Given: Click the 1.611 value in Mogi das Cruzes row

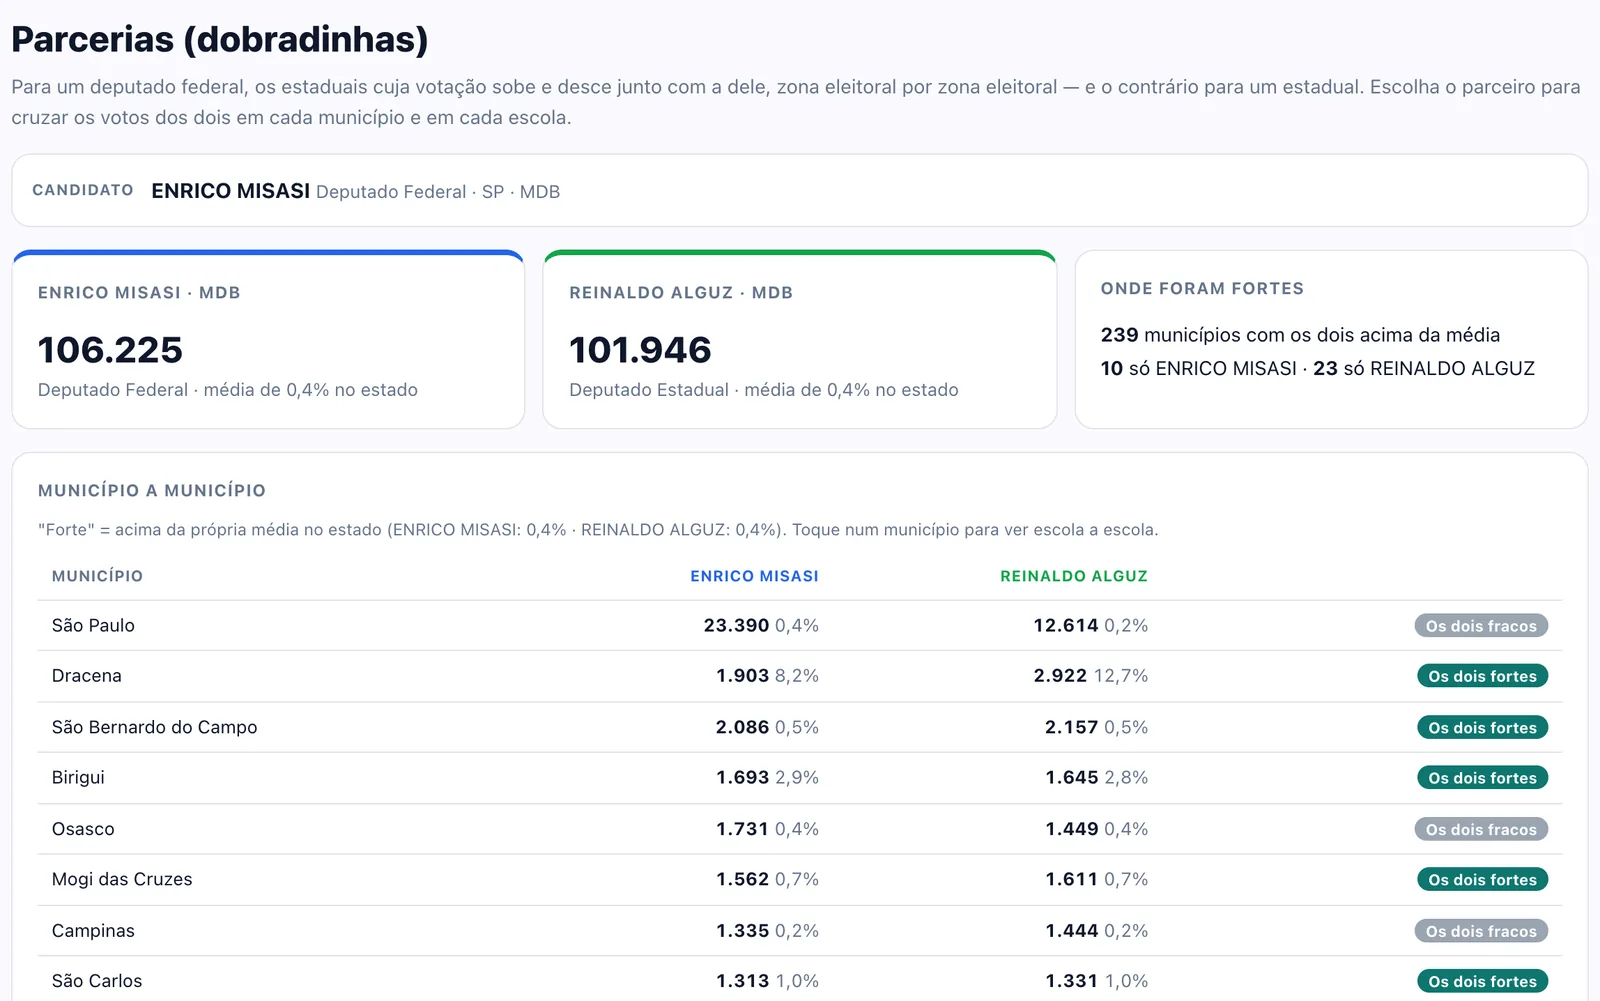Looking at the screenshot, I should 1072,880.
